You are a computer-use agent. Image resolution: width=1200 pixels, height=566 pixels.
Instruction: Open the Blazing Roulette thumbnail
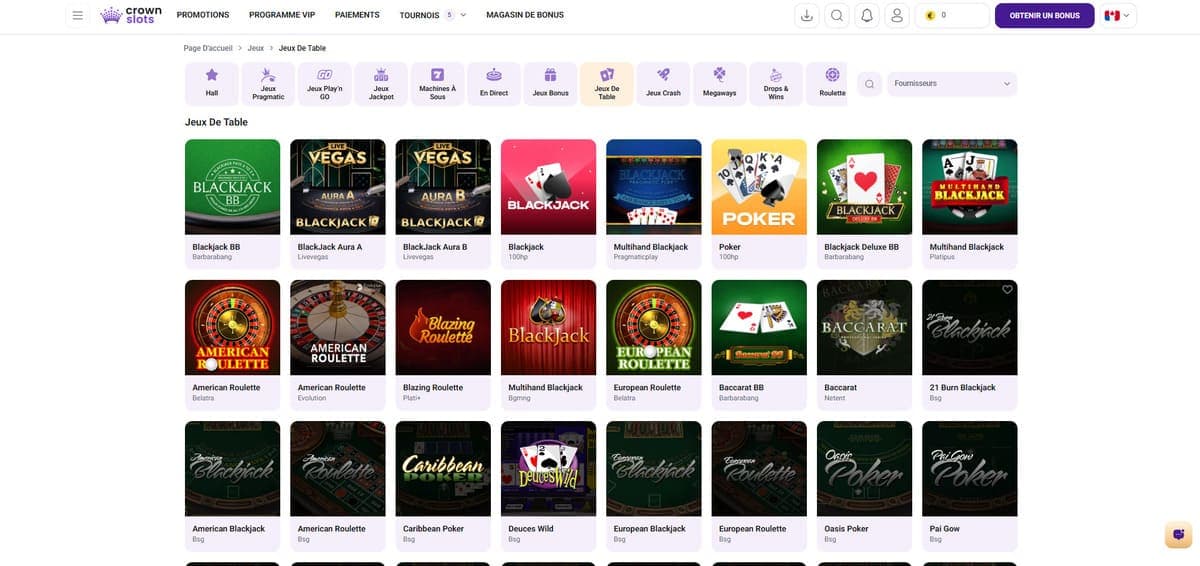(443, 327)
